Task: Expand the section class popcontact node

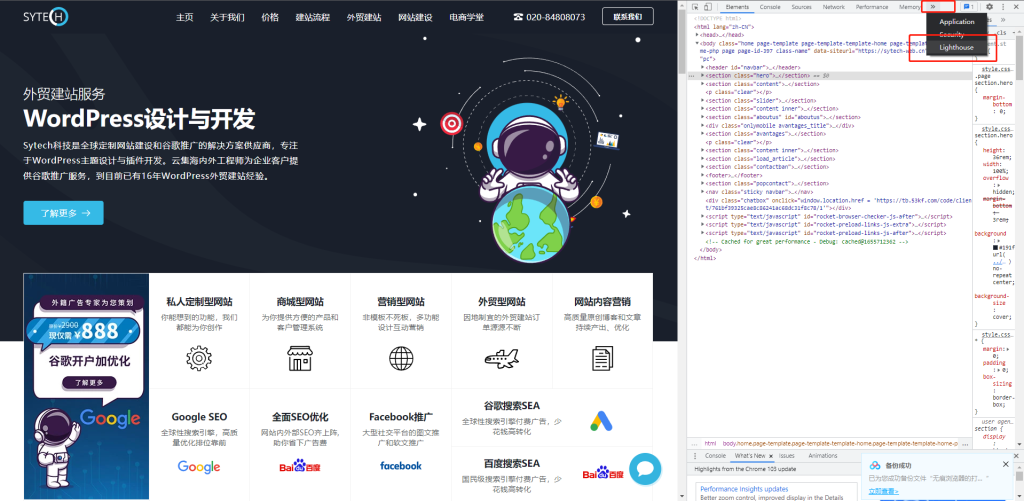Action: [703, 184]
